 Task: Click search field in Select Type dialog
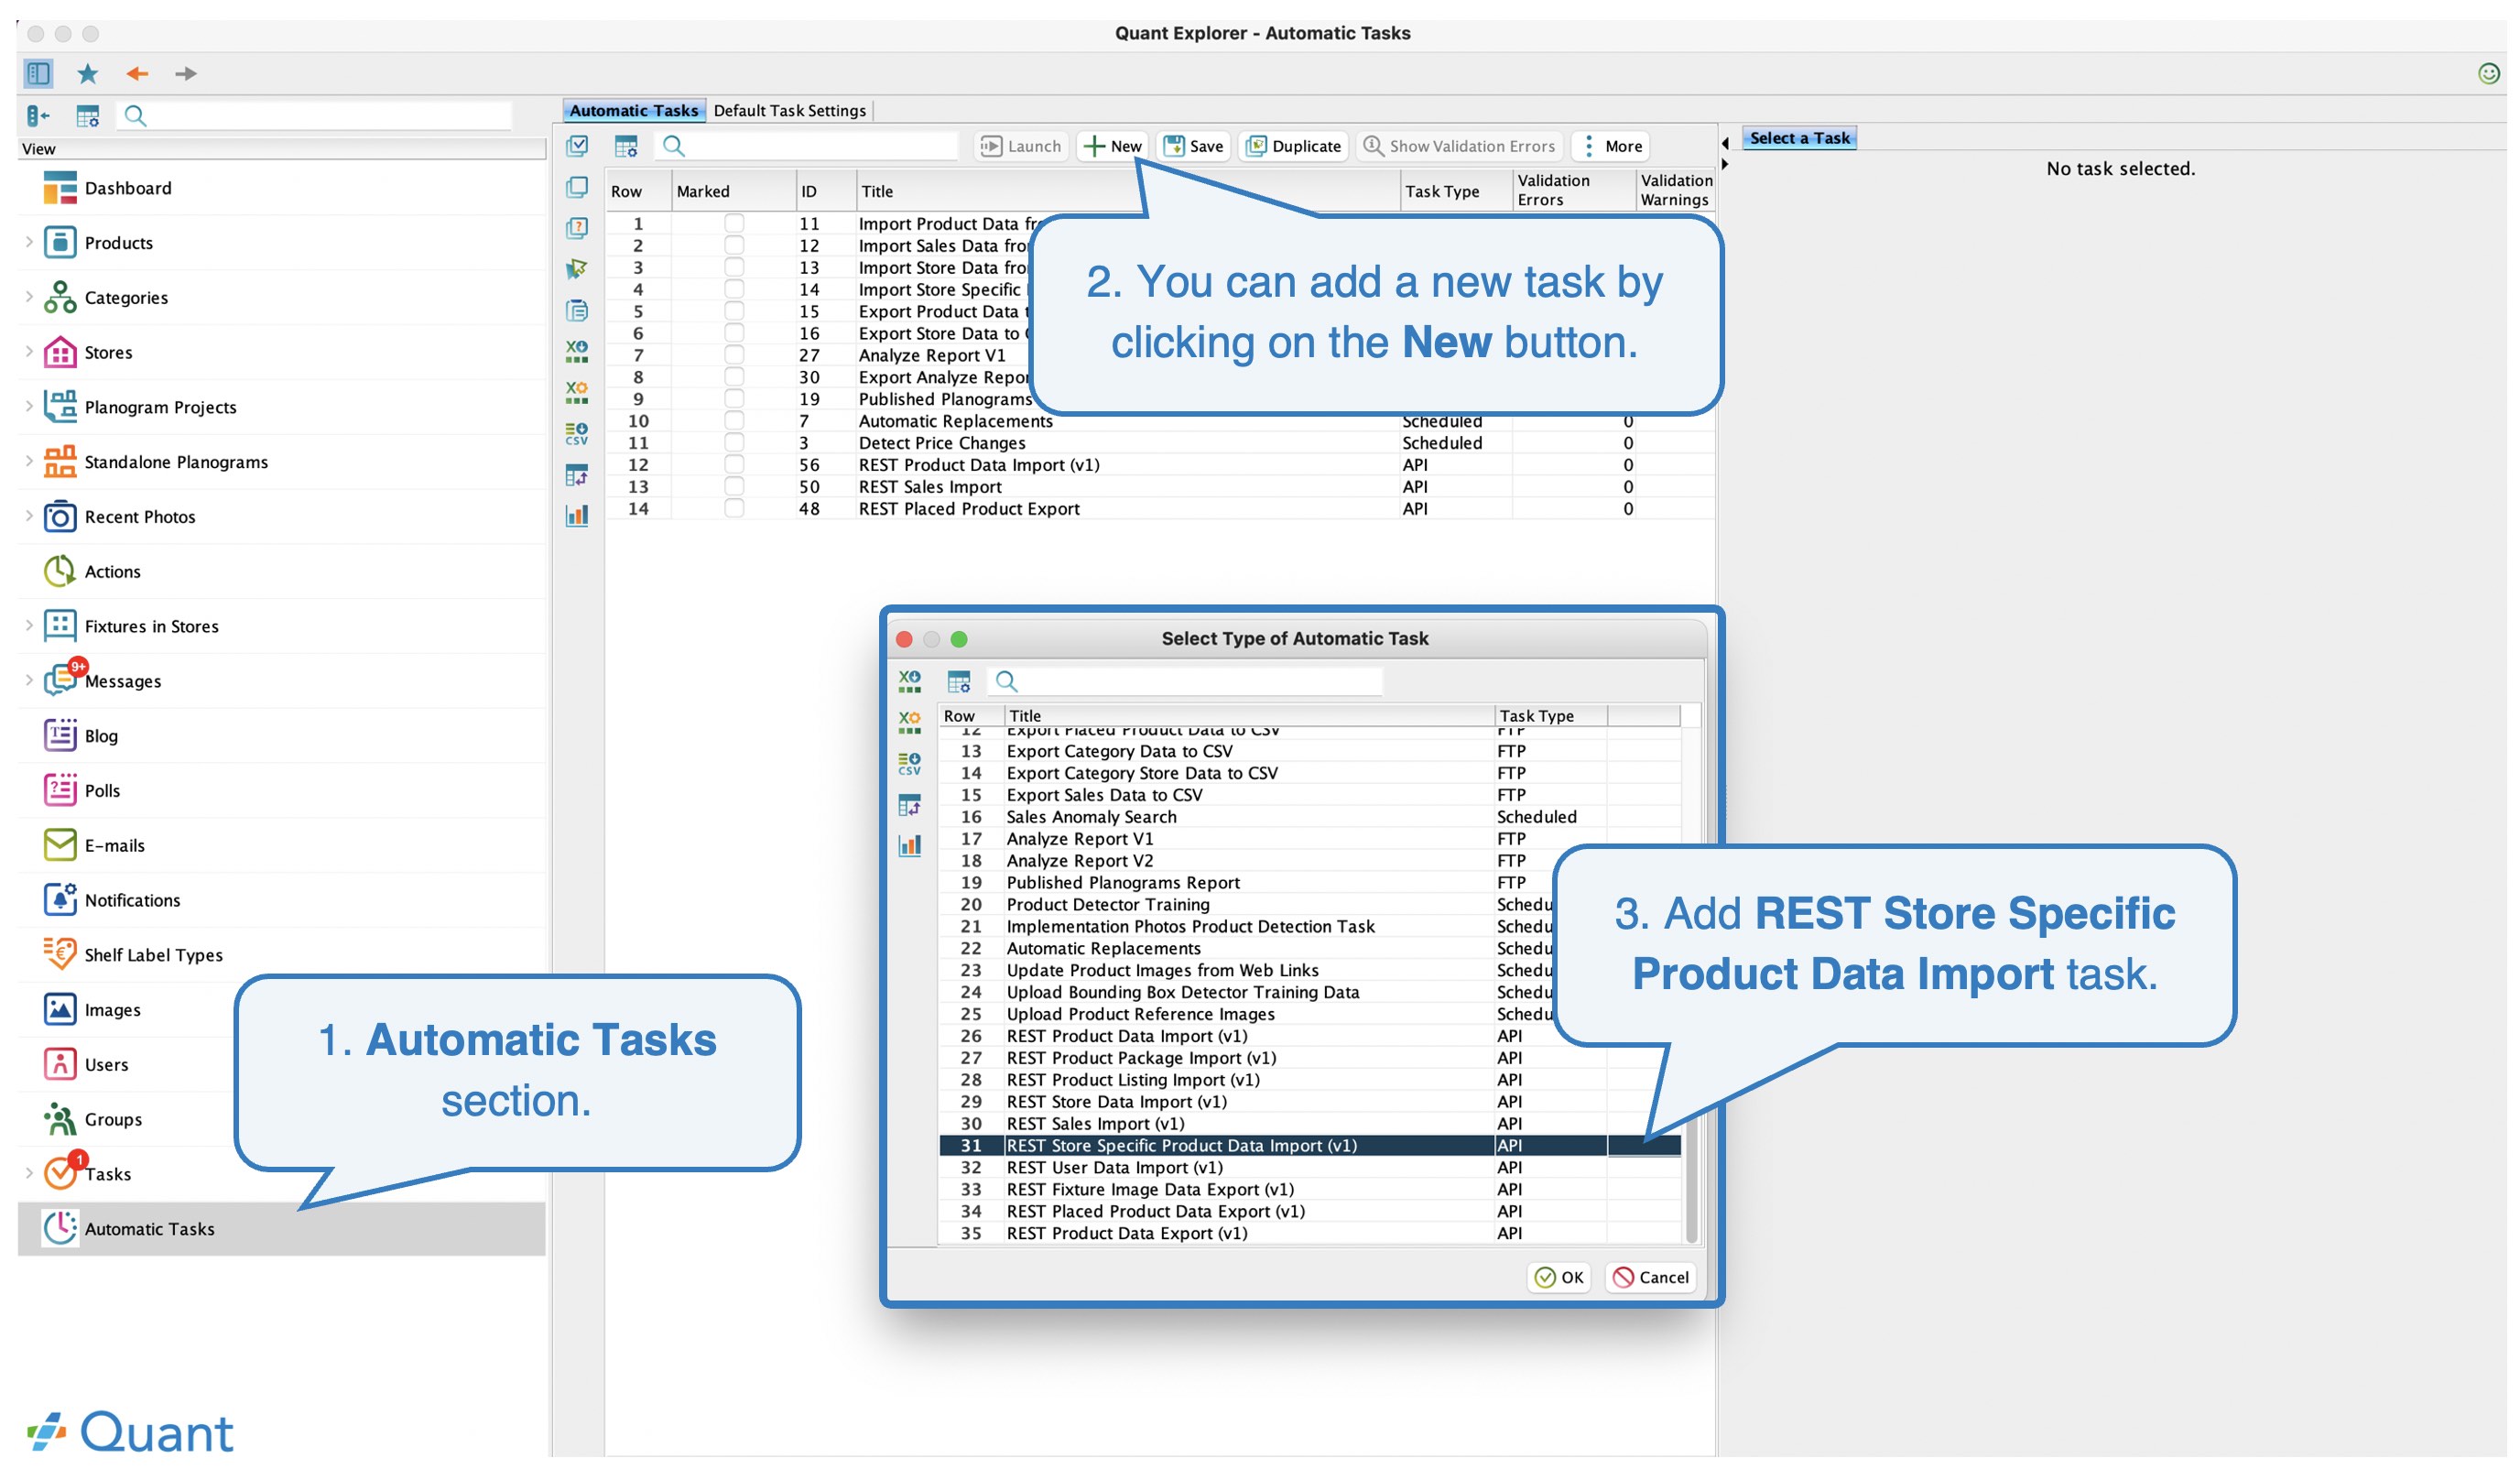[x=1186, y=681]
